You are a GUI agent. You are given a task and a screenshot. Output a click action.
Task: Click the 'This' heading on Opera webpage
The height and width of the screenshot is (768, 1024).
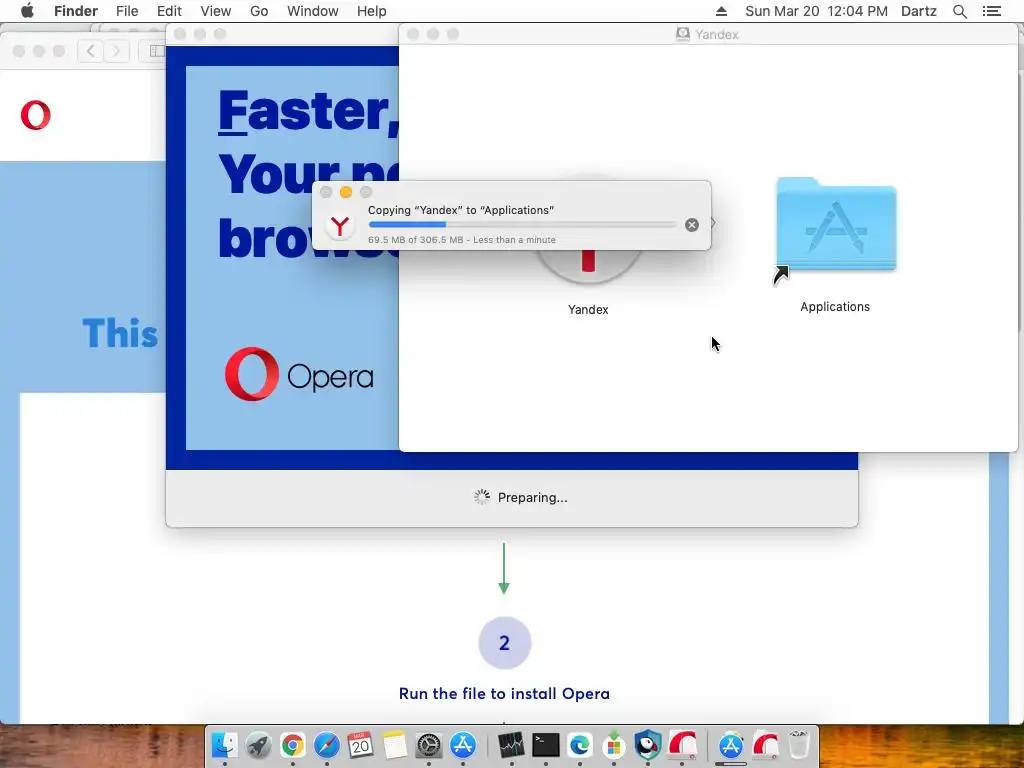tap(120, 333)
